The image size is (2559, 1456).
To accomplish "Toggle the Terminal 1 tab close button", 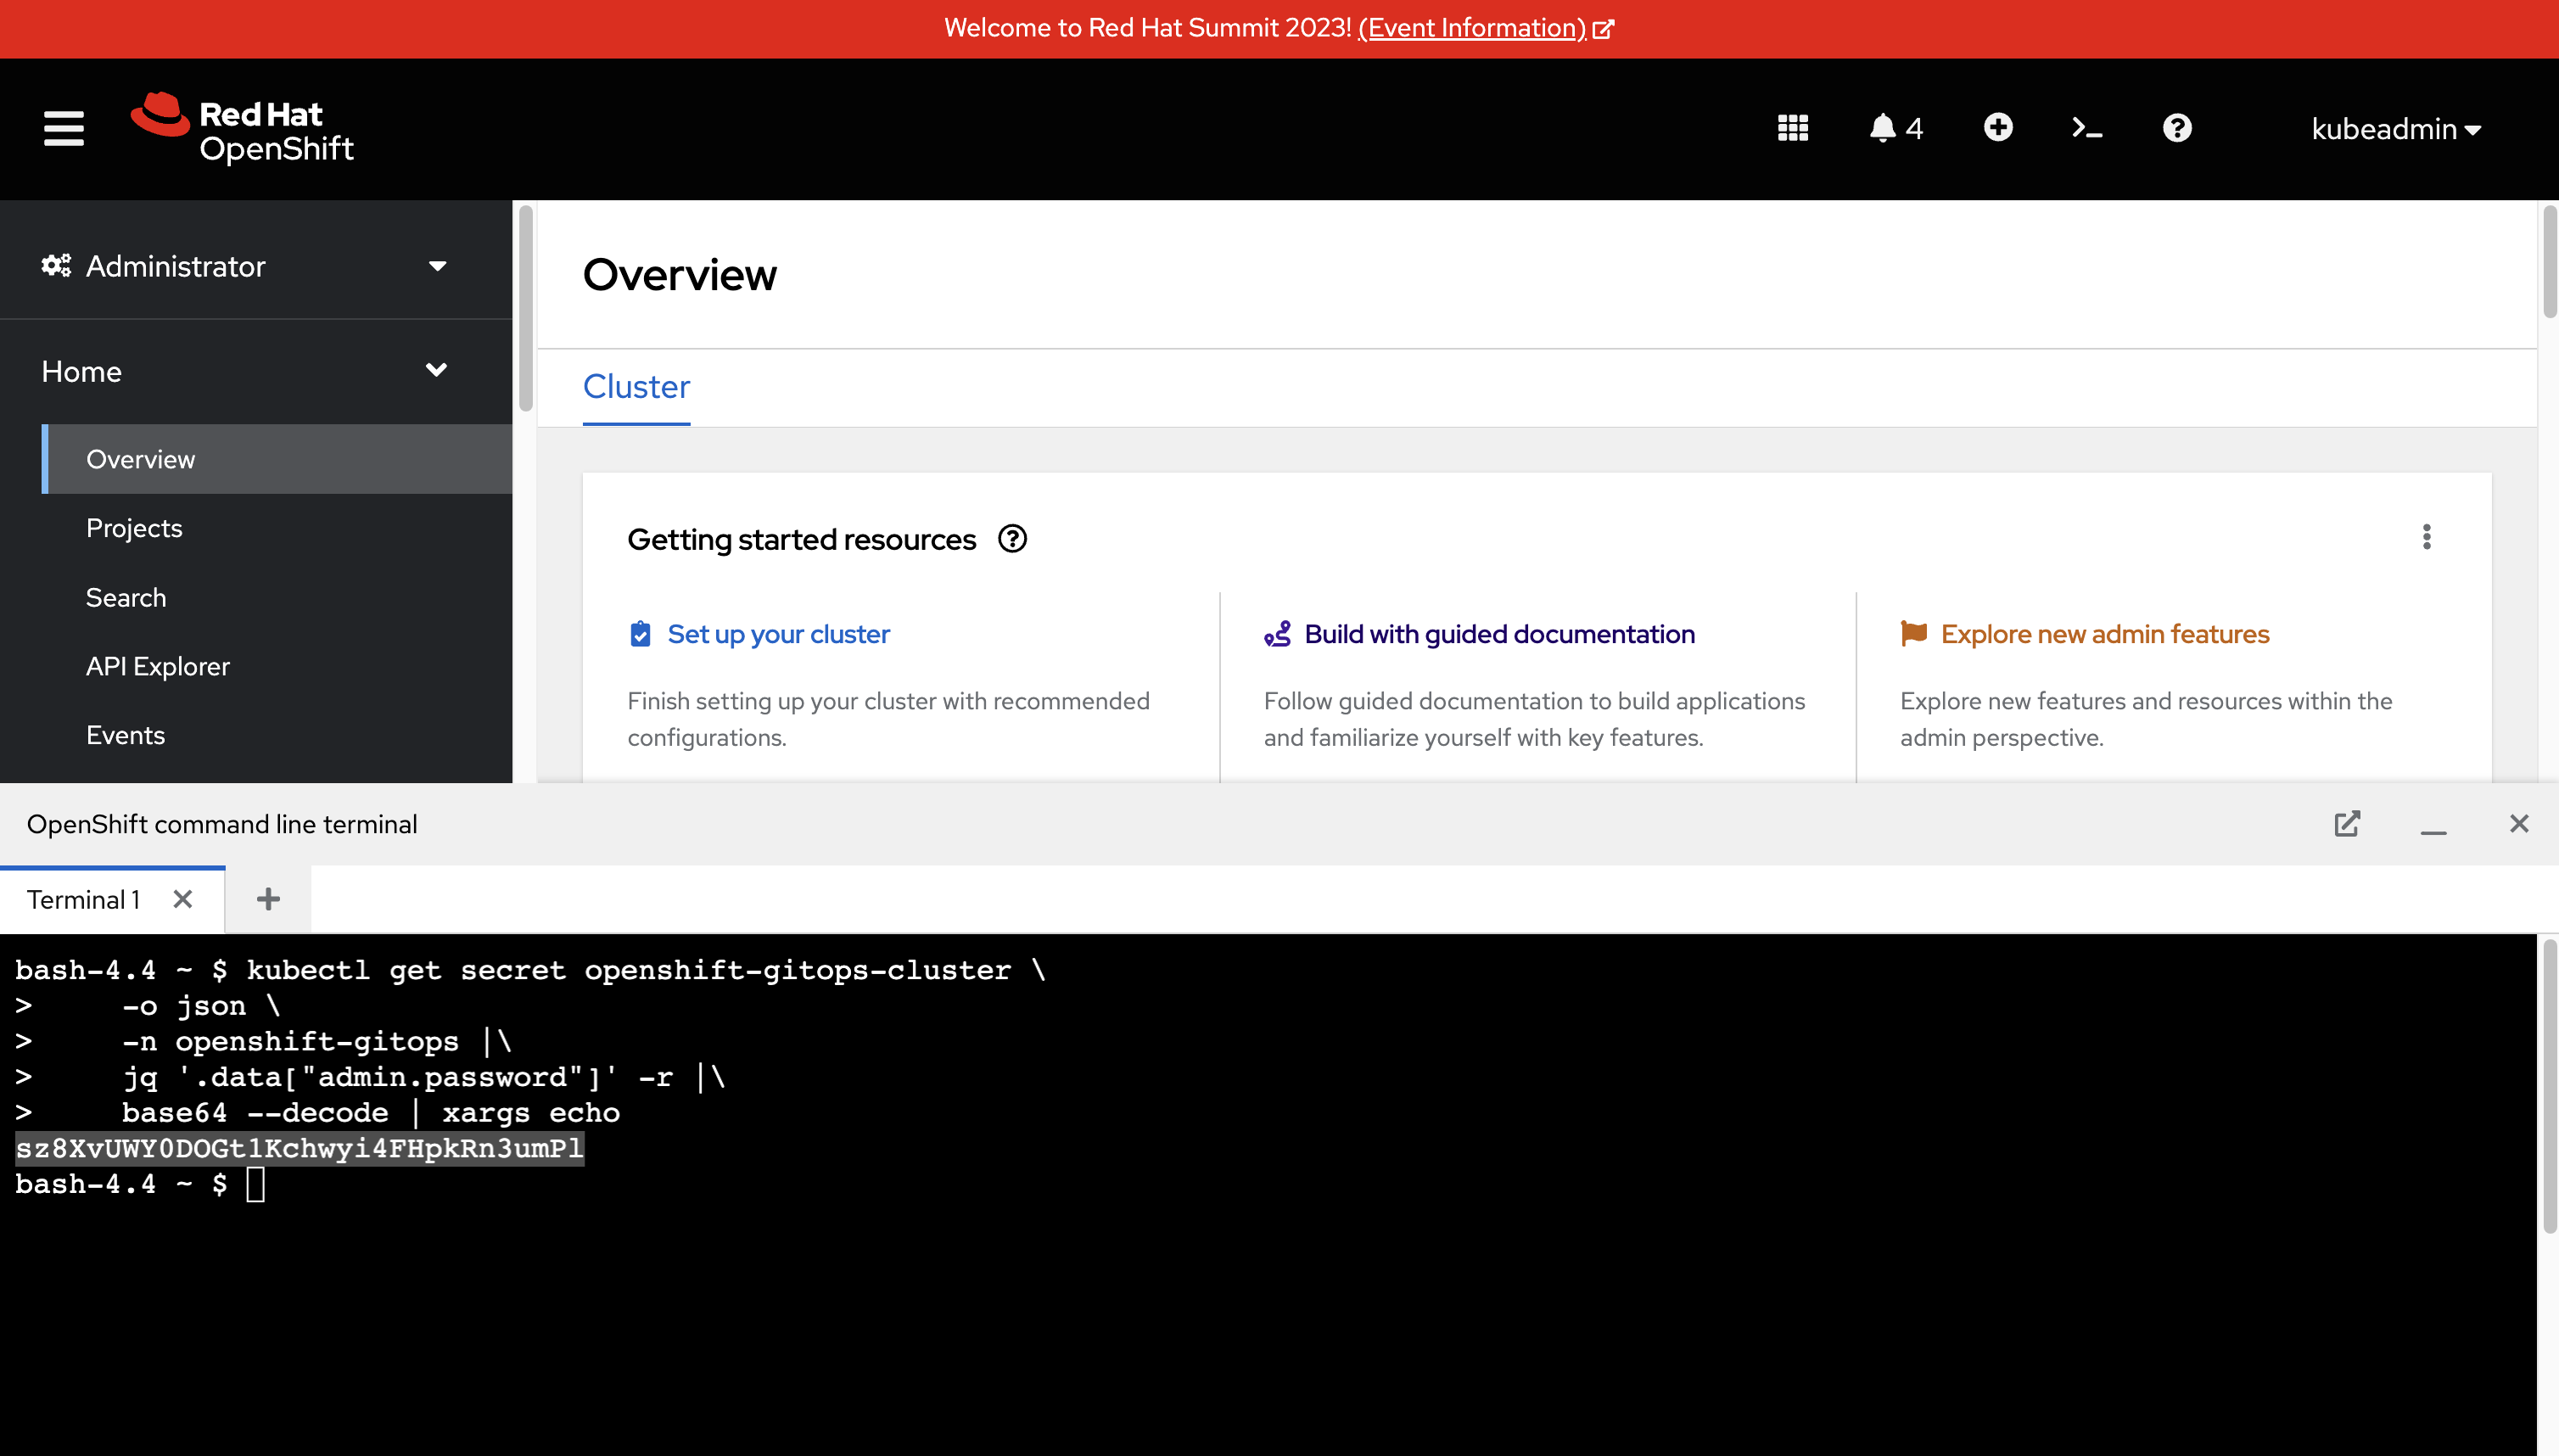I will [x=181, y=900].
